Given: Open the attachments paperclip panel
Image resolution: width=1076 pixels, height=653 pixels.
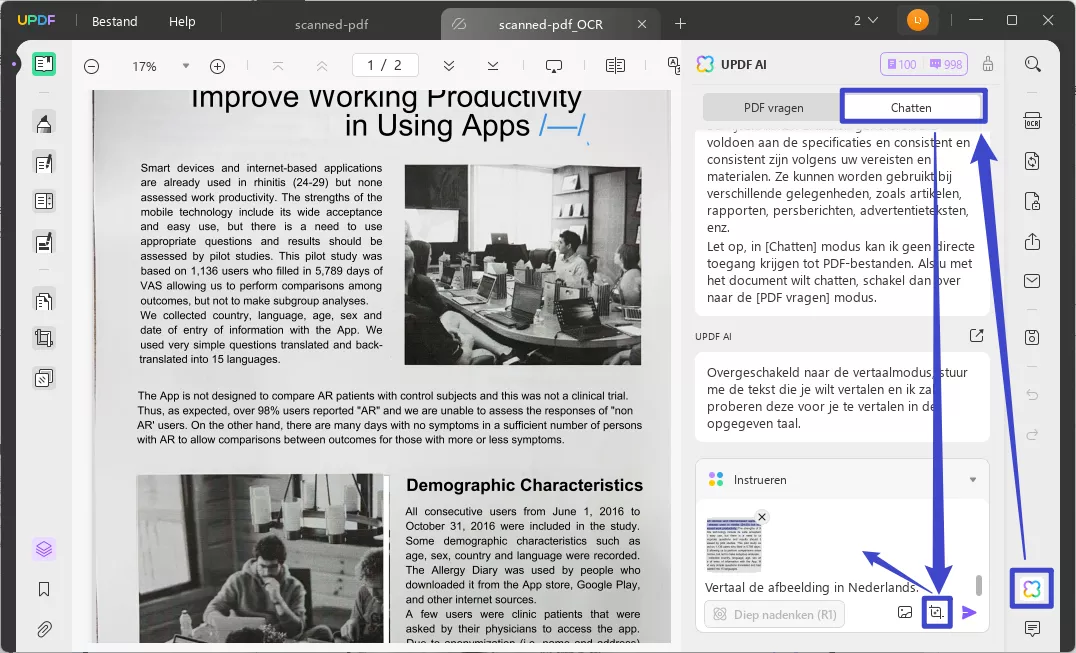Looking at the screenshot, I should point(44,629).
